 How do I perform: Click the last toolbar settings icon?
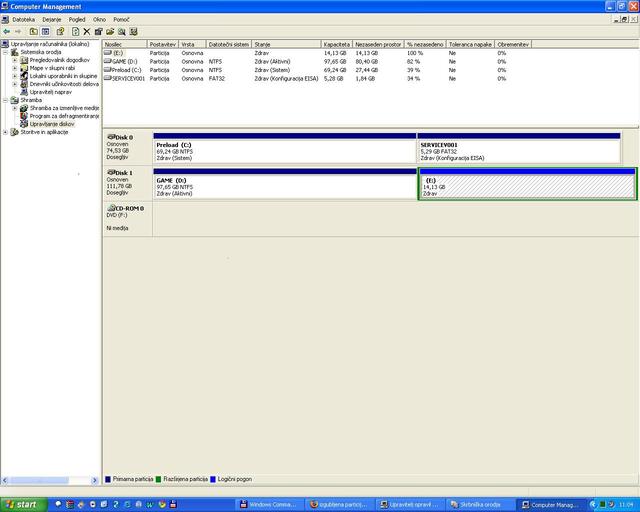pos(133,31)
